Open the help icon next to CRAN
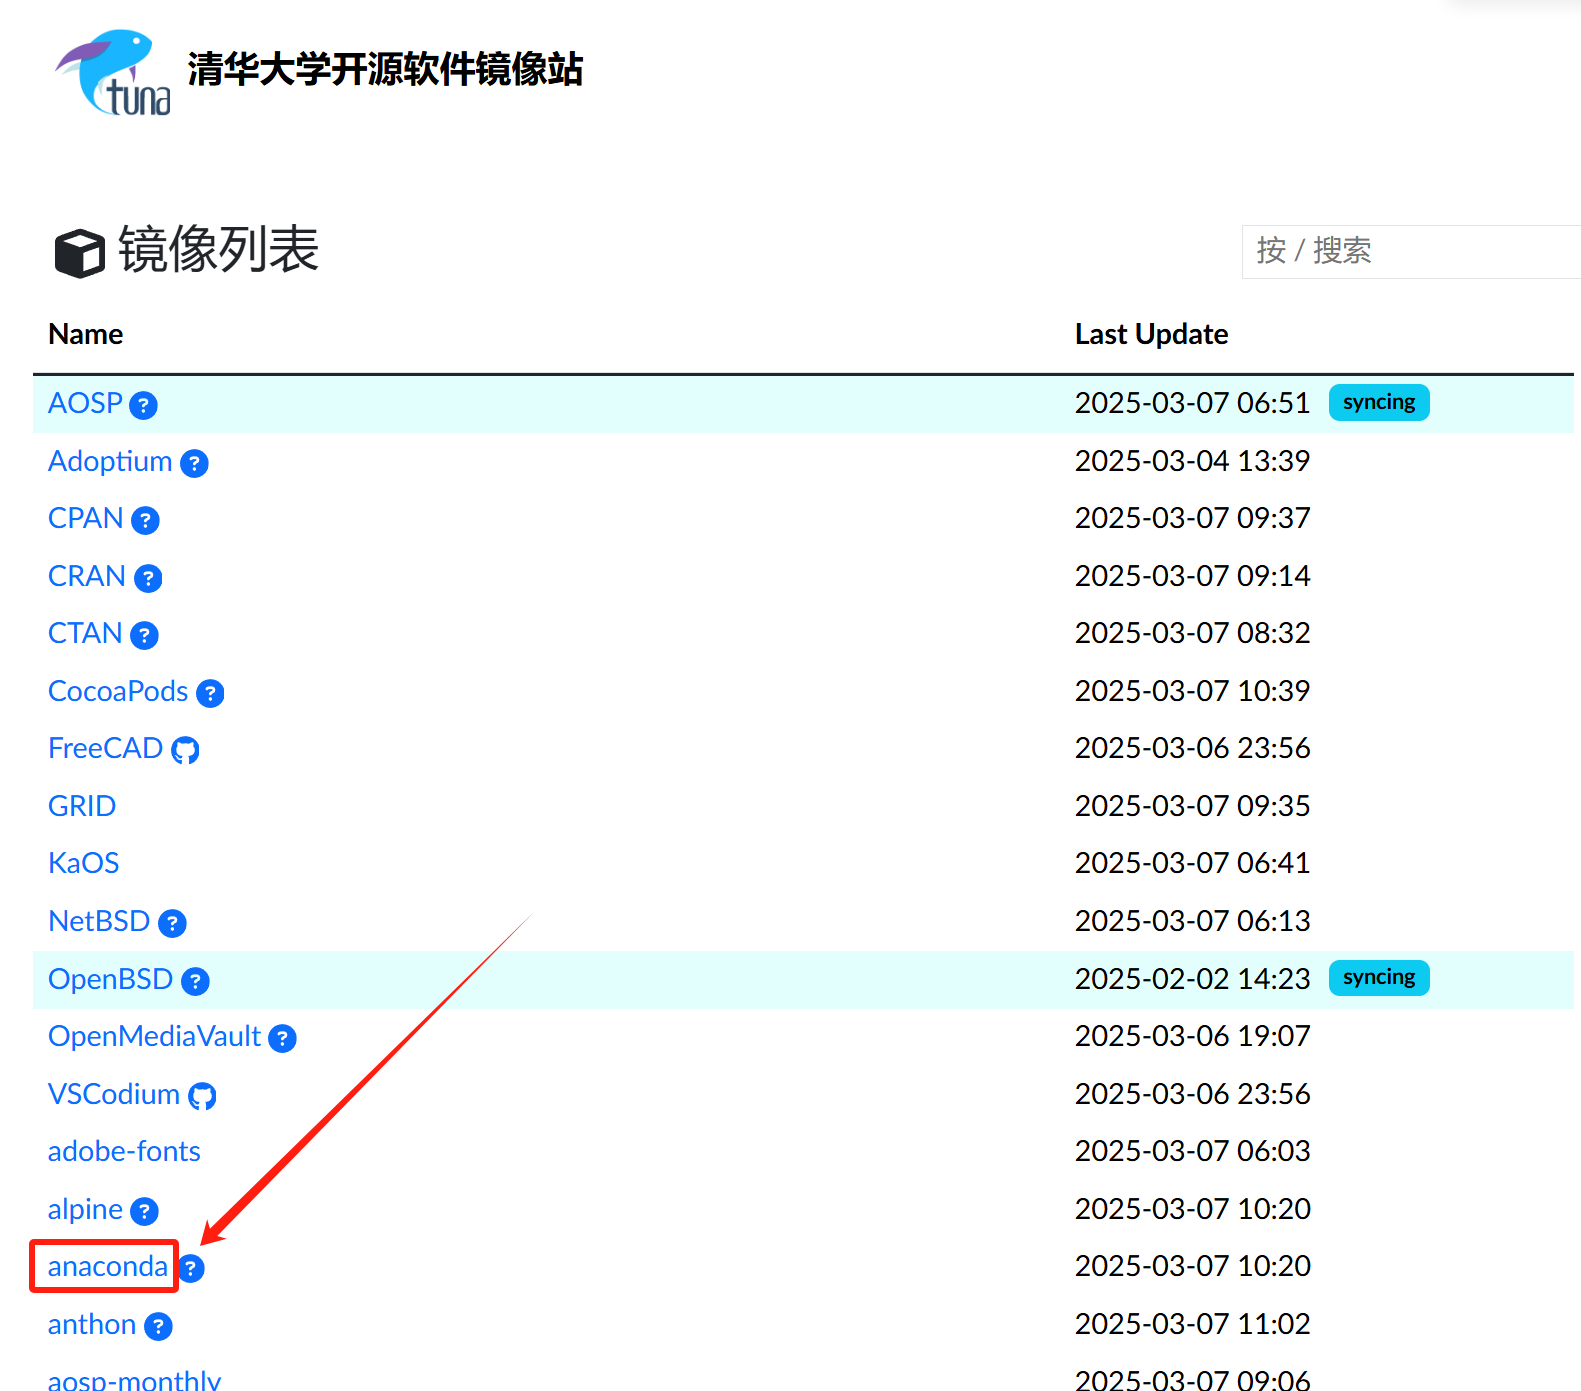The image size is (1581, 1391). tap(148, 578)
